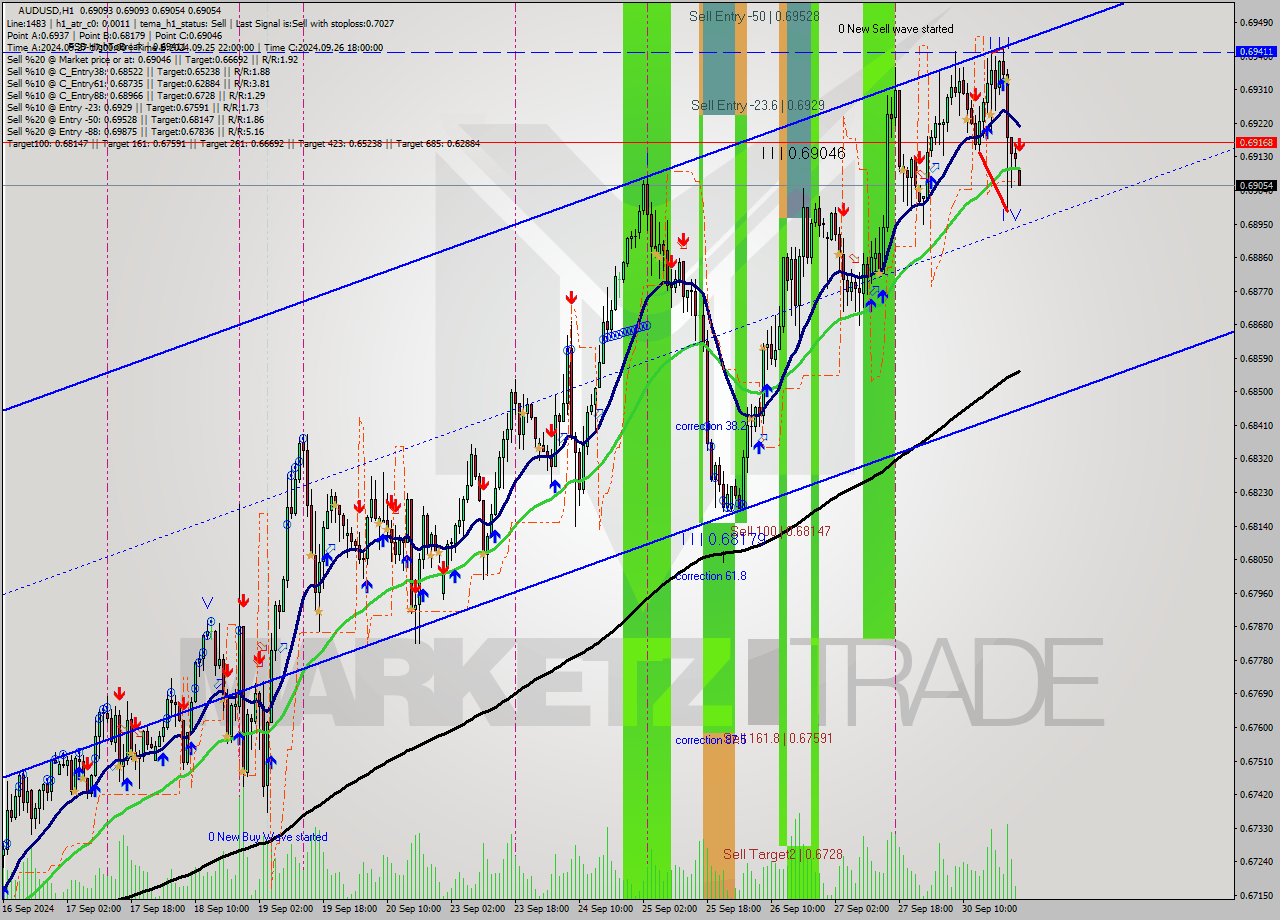1280x920 pixels.
Task: Click the '27 Sep 02:00' time label
Action: [862, 909]
